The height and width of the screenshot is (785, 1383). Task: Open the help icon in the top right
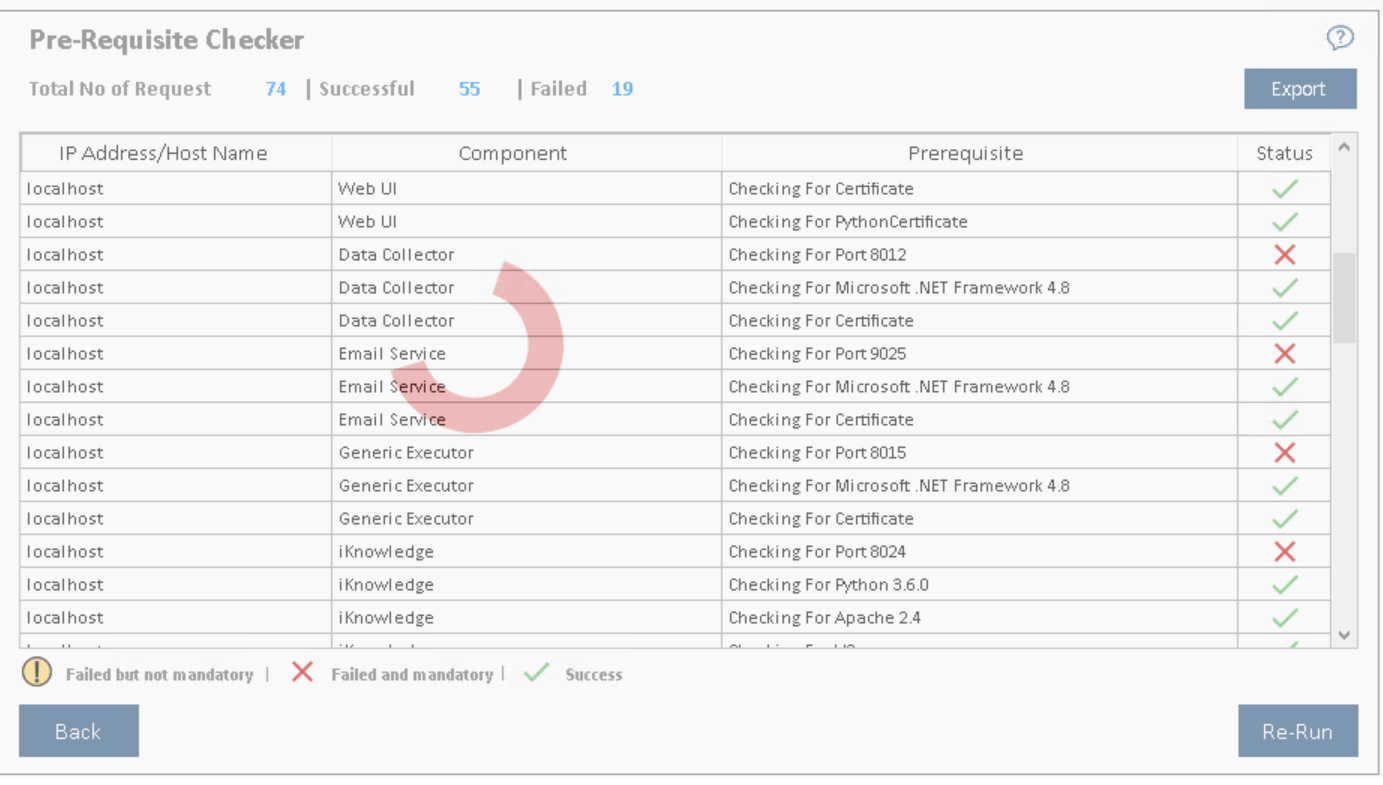[1339, 37]
